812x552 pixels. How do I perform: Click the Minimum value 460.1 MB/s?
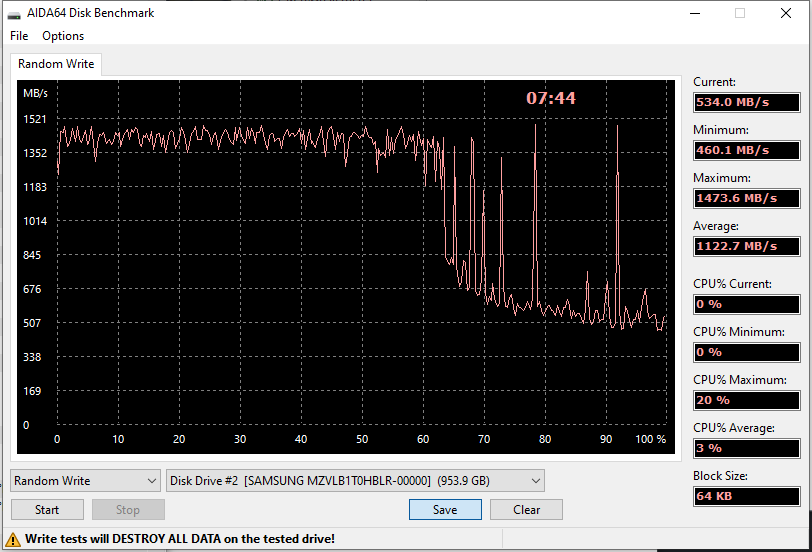(747, 150)
